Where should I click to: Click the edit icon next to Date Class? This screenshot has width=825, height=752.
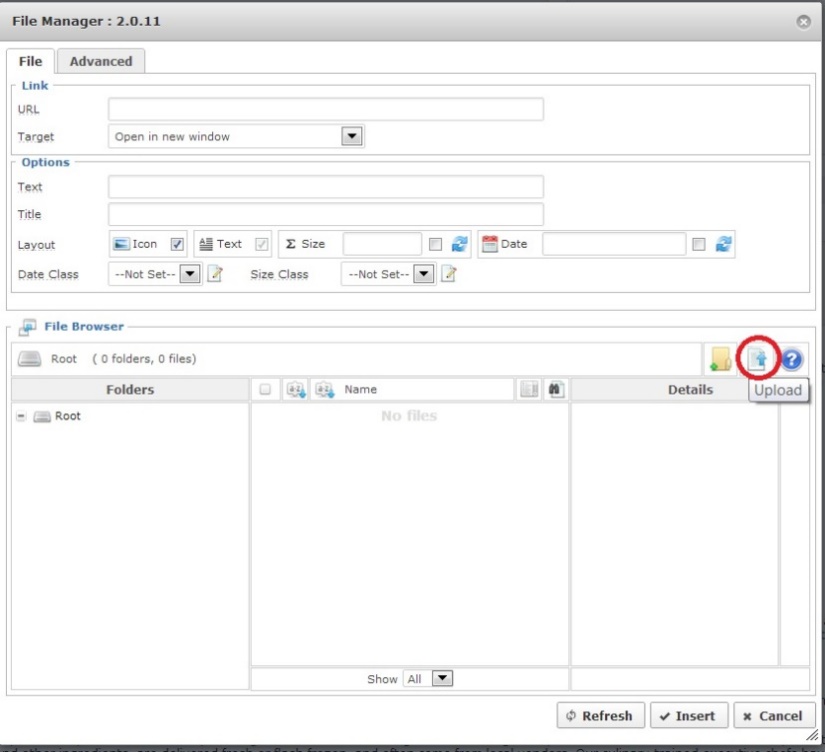click(213, 274)
